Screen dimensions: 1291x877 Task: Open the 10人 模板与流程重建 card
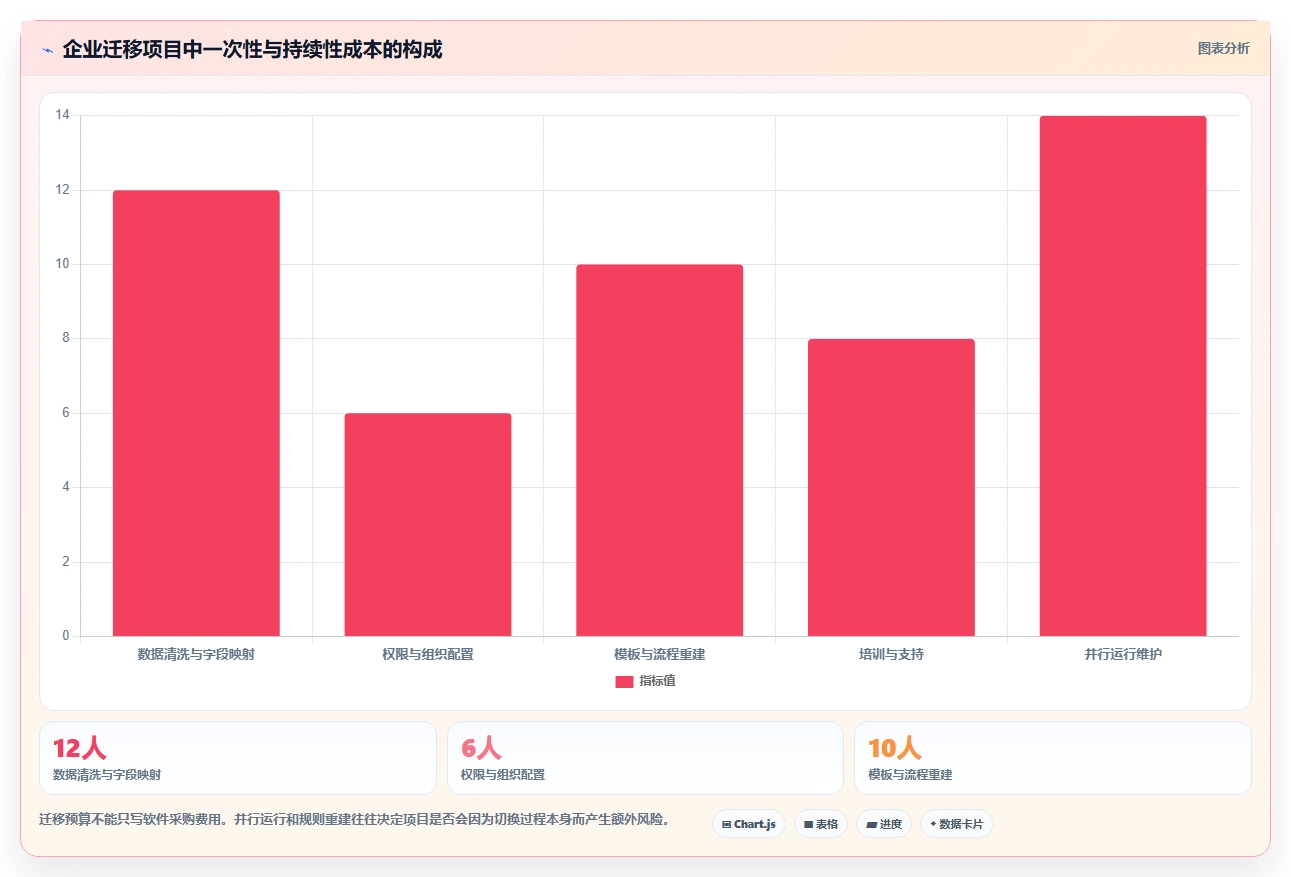(x=1052, y=758)
